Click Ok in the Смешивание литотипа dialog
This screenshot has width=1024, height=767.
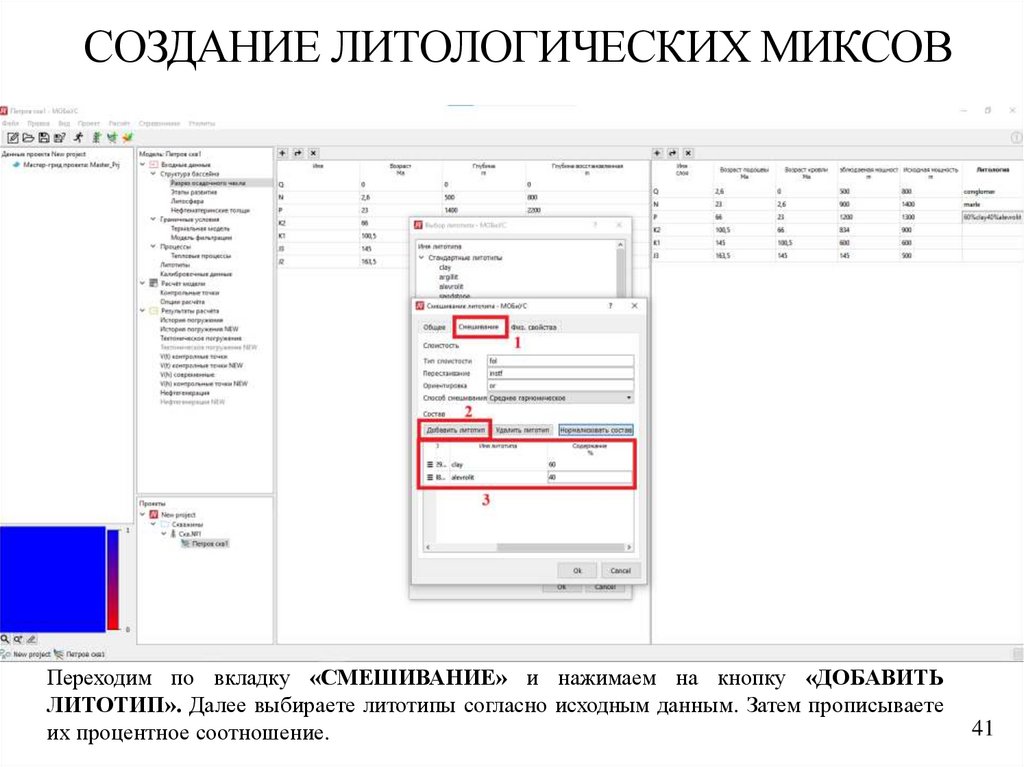[x=577, y=570]
